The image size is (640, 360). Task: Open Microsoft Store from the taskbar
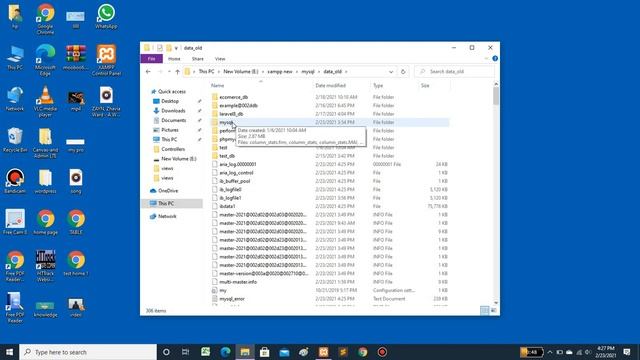pyautogui.click(x=264, y=352)
